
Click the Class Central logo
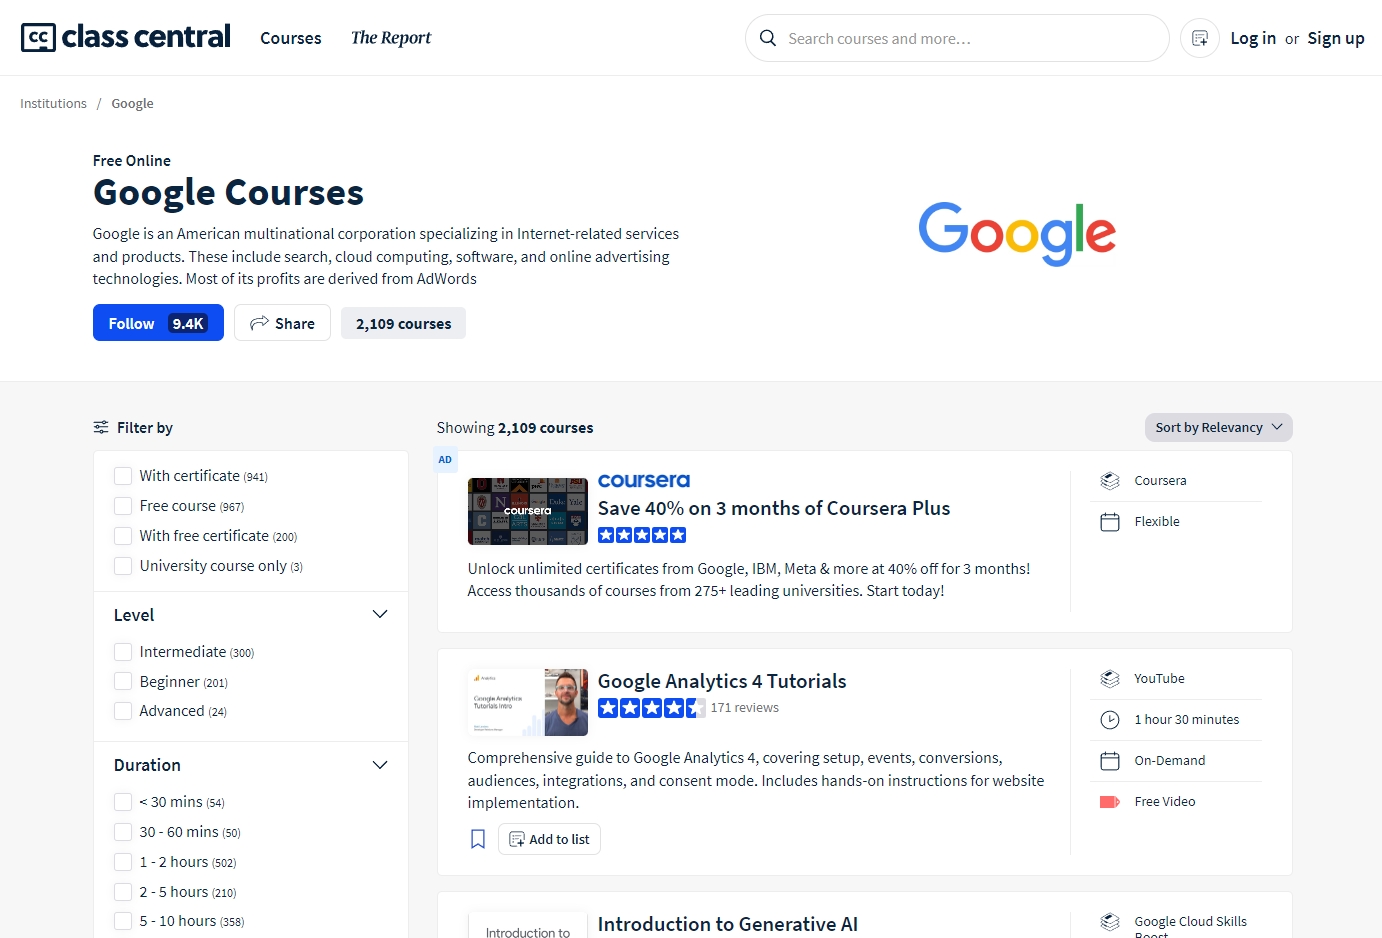pyautogui.click(x=126, y=37)
